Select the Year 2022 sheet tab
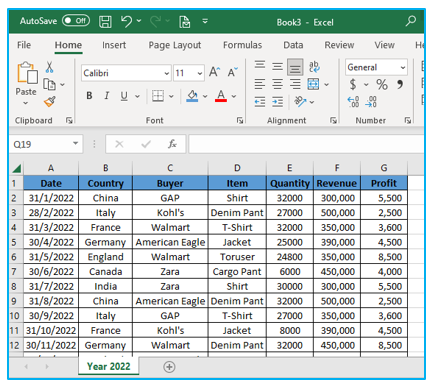This screenshot has width=433, height=388. [x=109, y=366]
